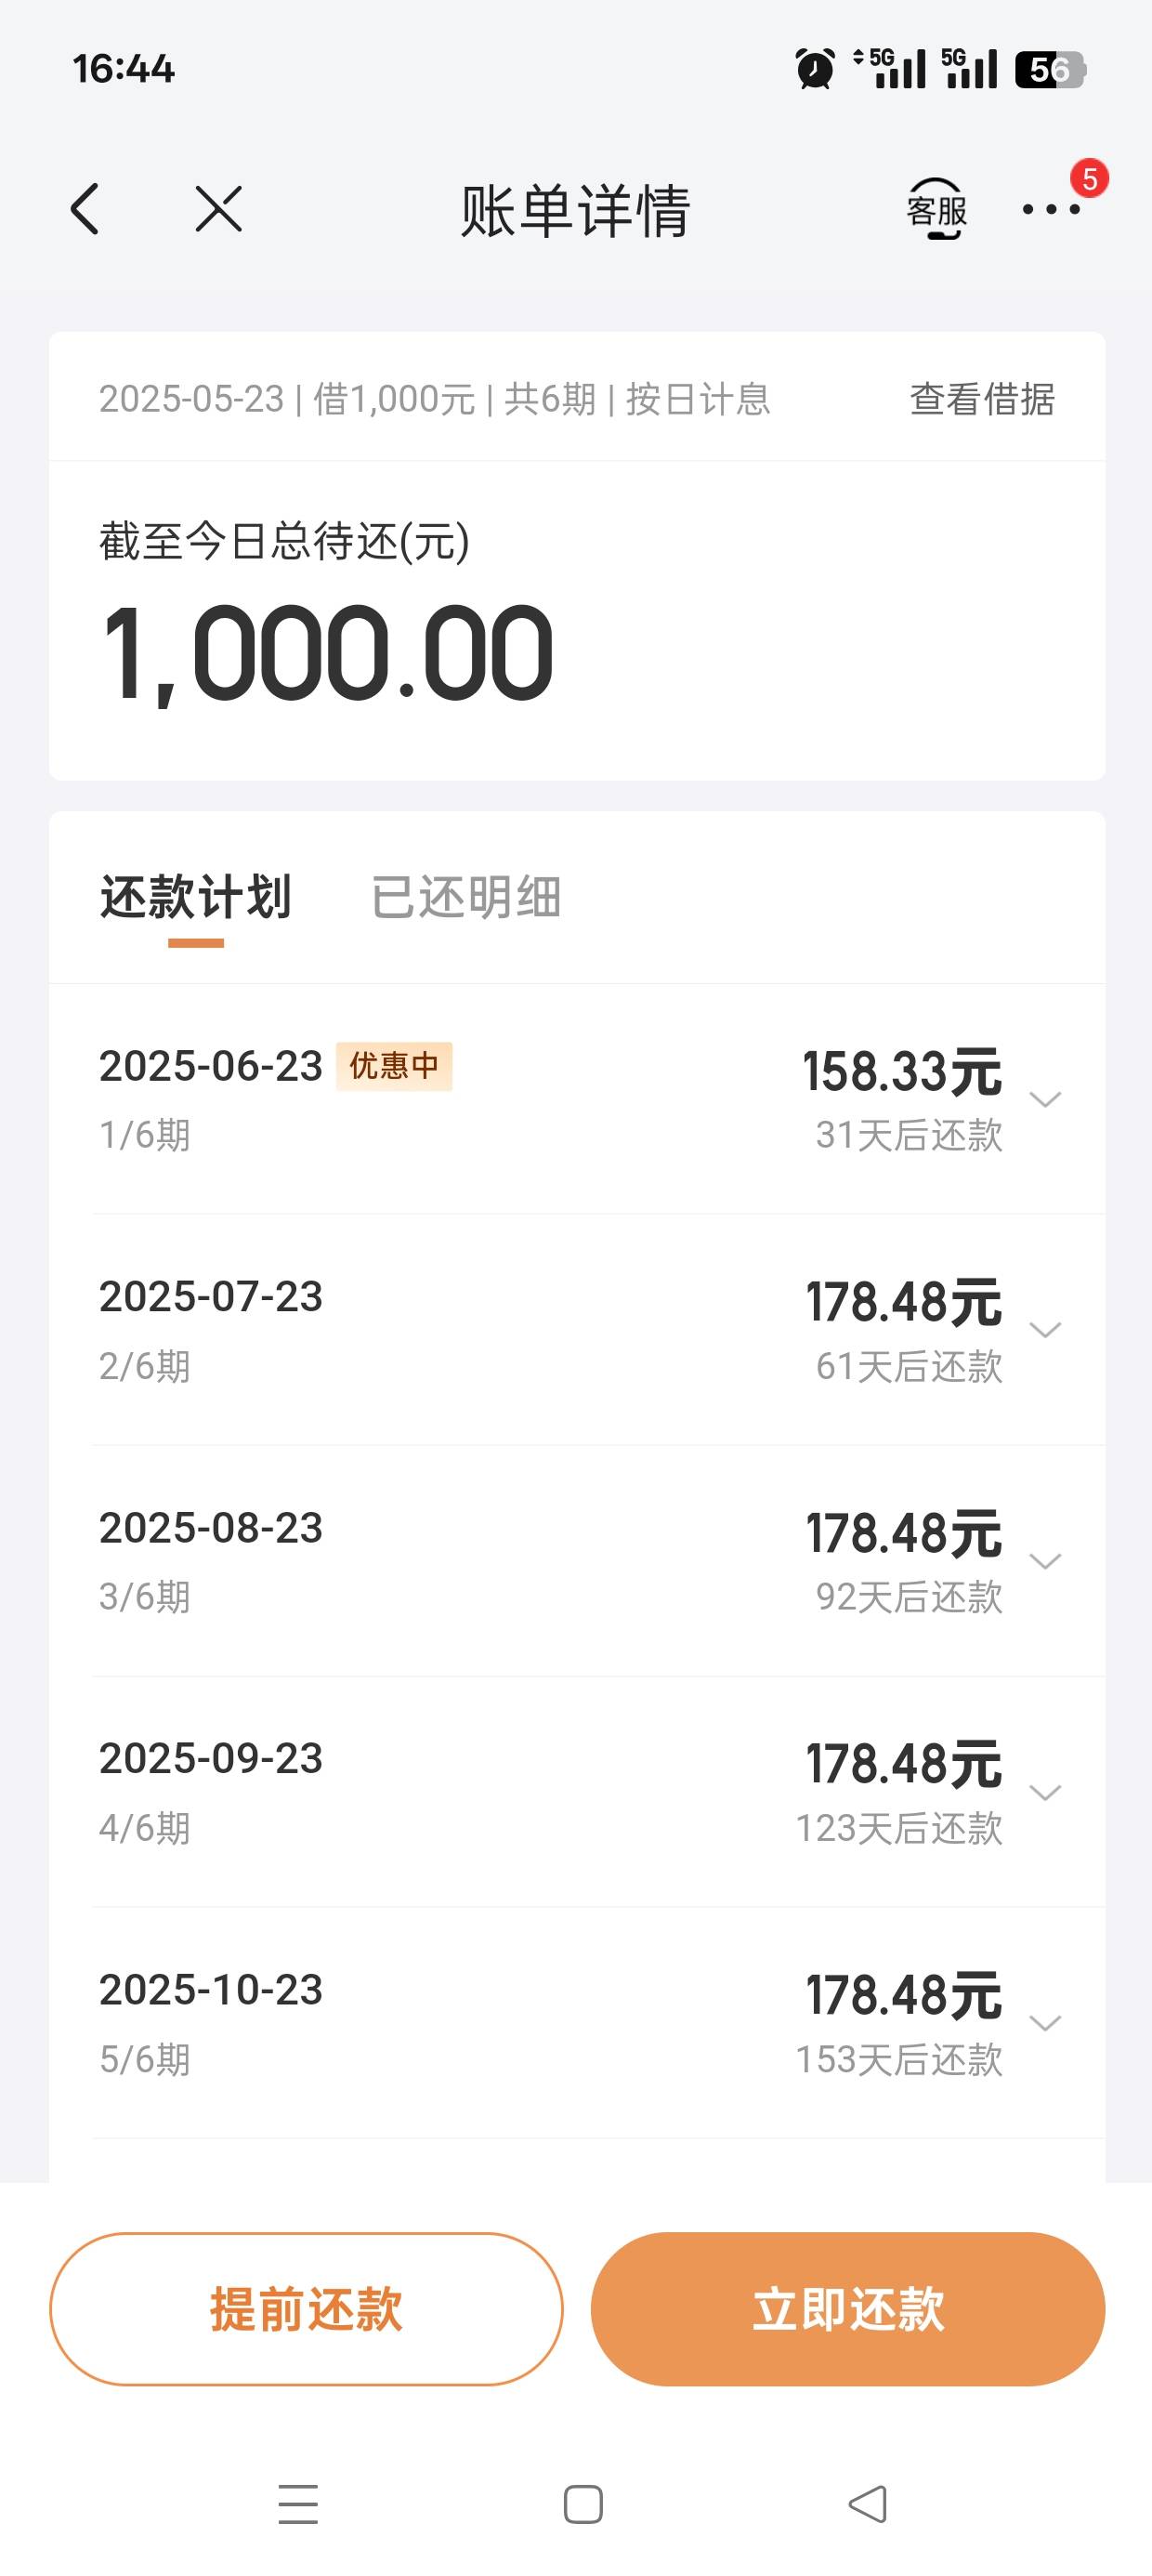Tap the Android recent apps menu icon
Screen dimensions: 1152x2576
[298, 2504]
